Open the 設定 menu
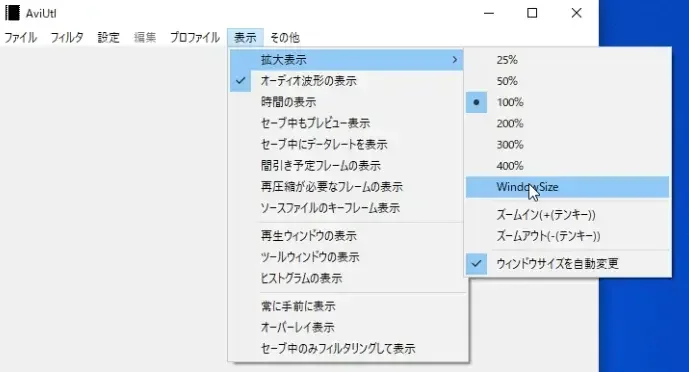This screenshot has height=372, width=689. pos(109,38)
